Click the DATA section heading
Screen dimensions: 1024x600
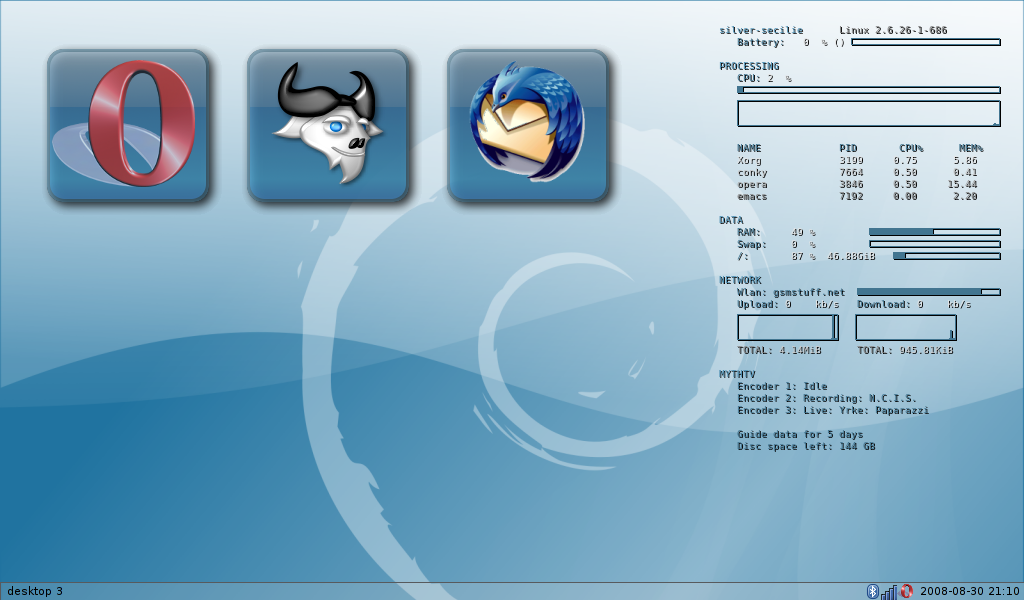coord(731,220)
